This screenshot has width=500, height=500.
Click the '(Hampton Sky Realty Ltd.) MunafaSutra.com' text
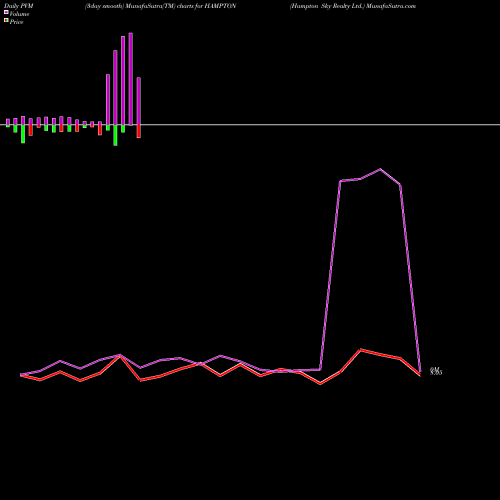pyautogui.click(x=353, y=6)
